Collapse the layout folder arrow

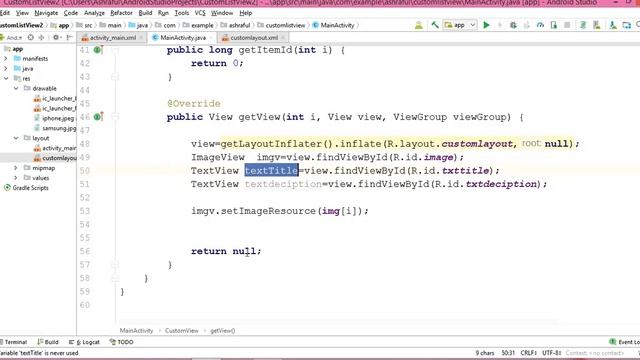tap(16, 138)
